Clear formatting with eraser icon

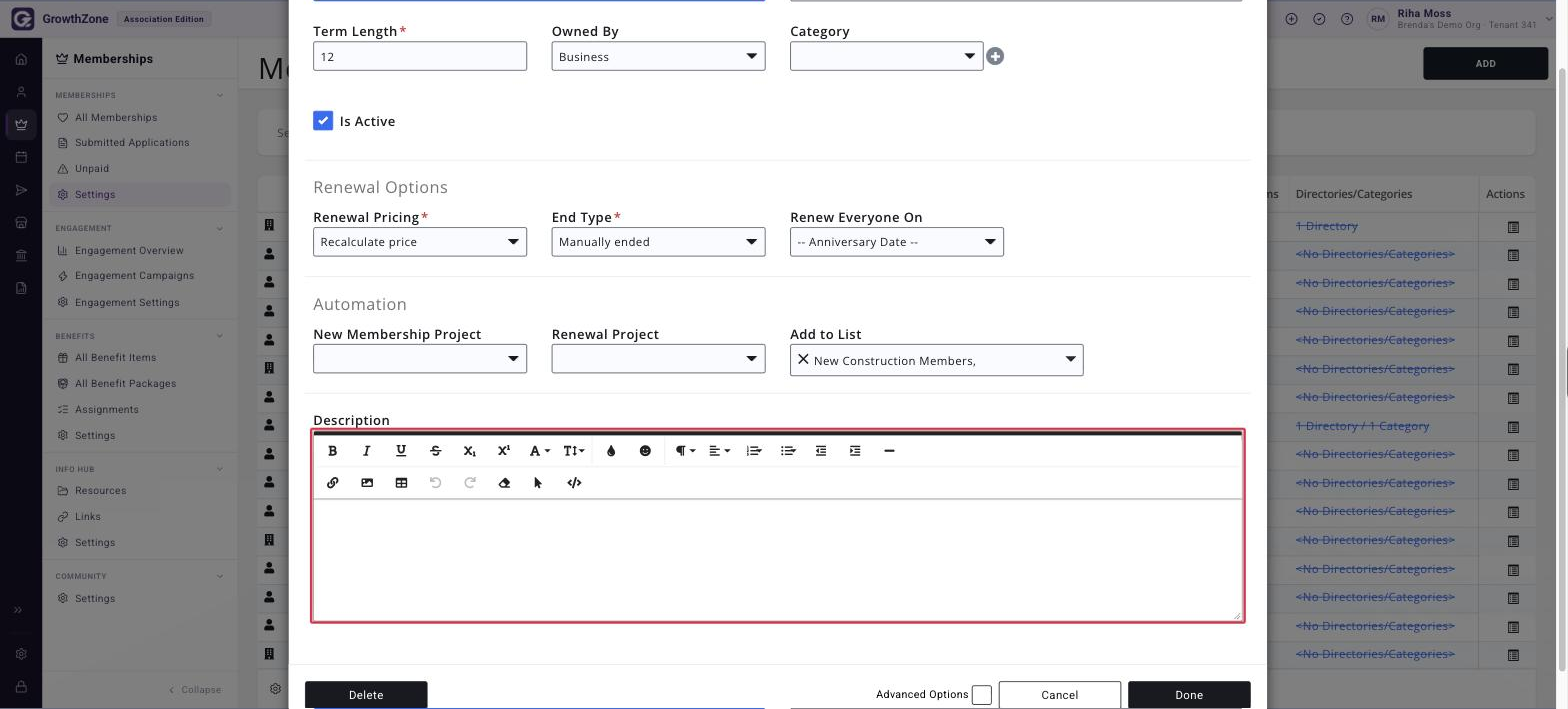(504, 483)
